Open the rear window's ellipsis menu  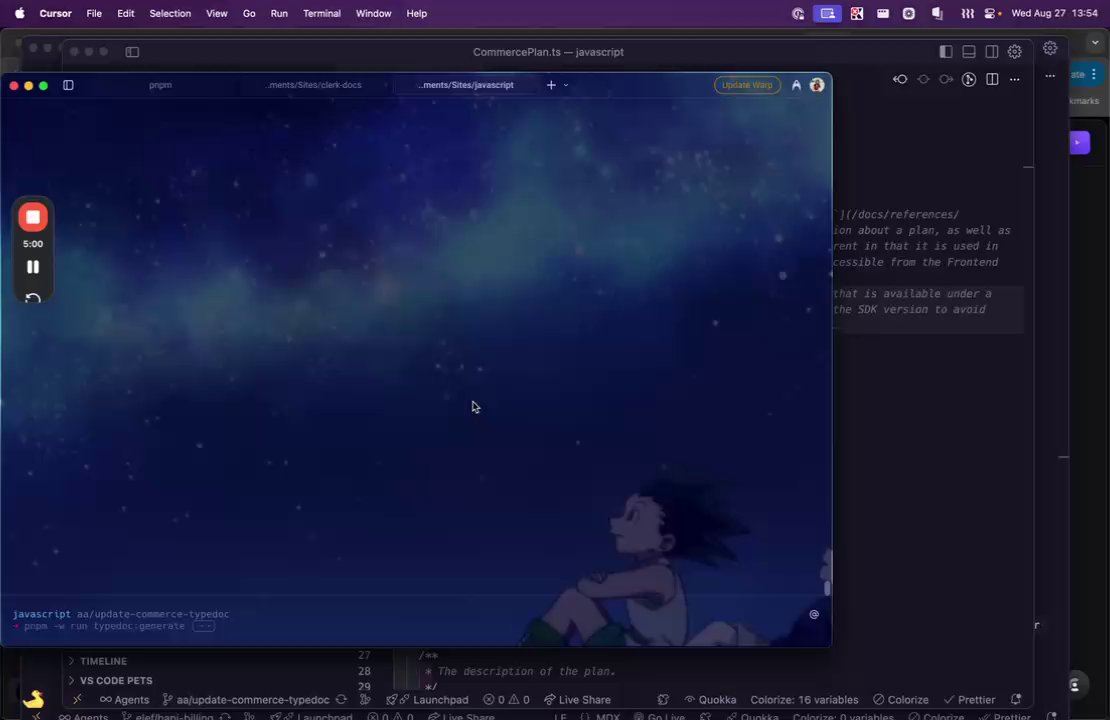click(1050, 76)
